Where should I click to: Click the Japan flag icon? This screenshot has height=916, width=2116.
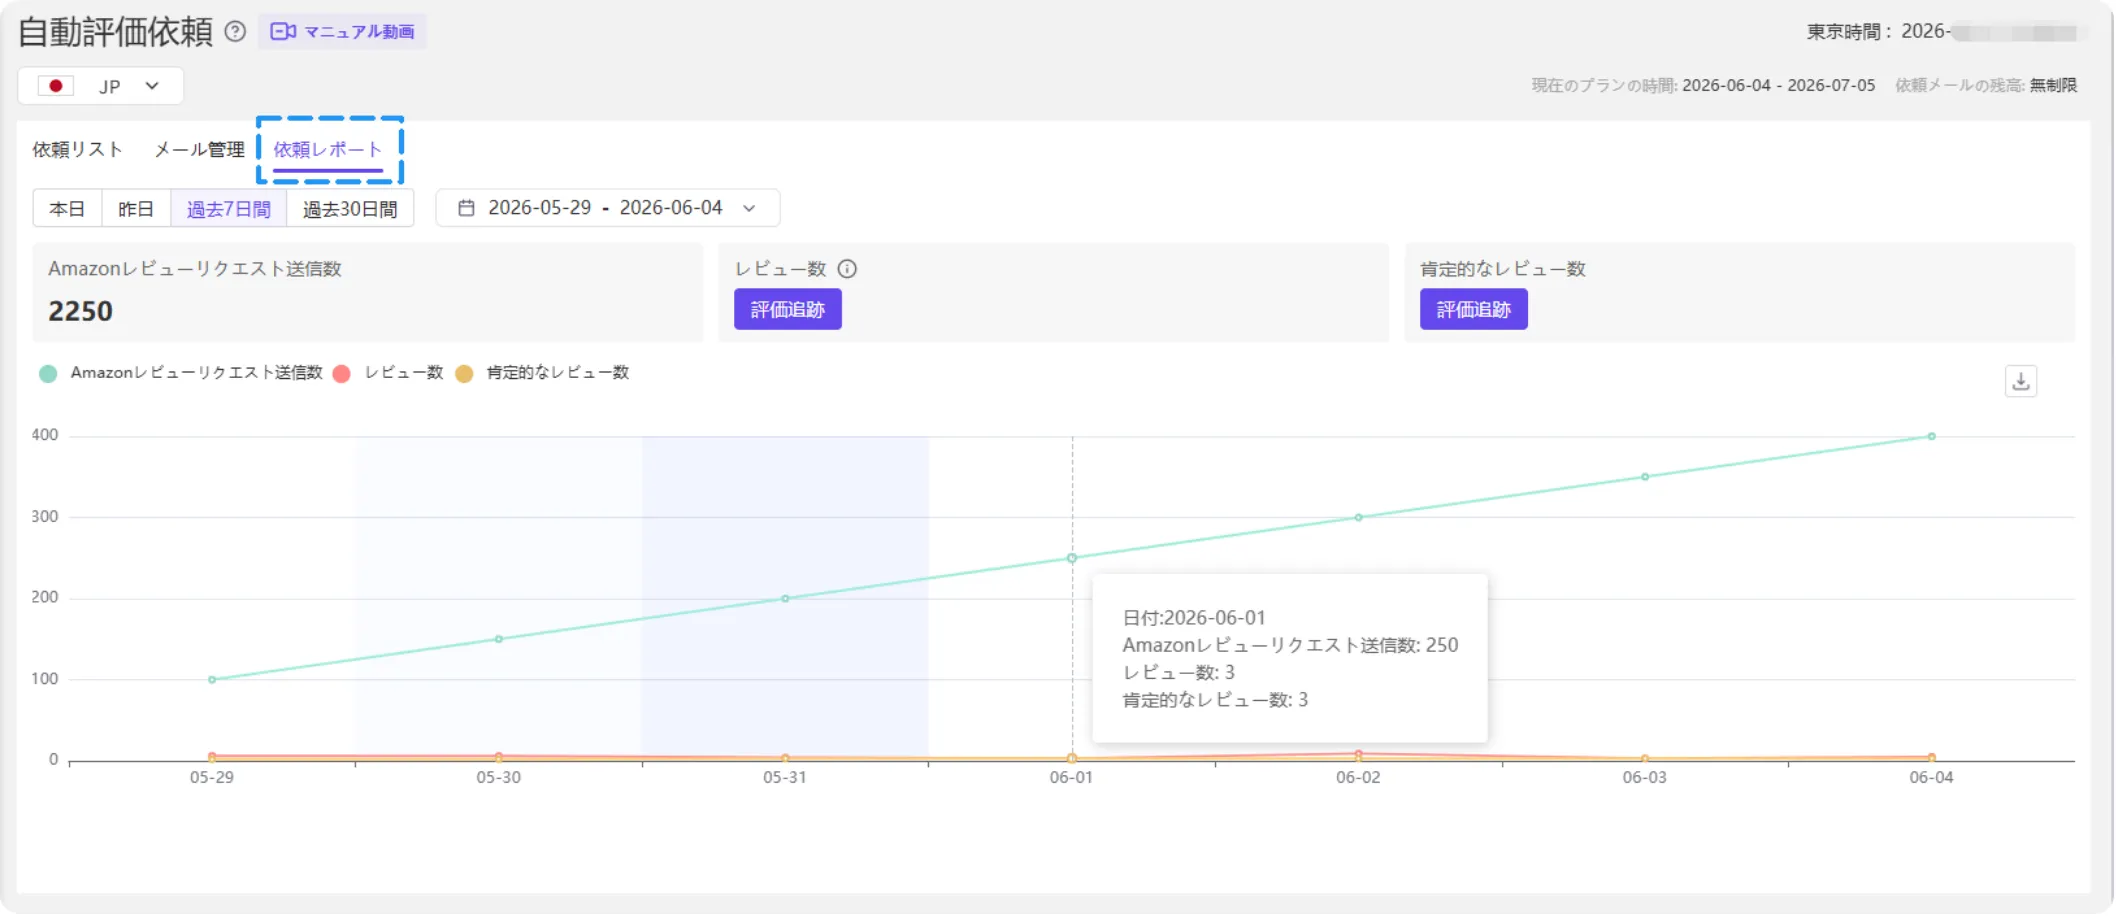coord(56,86)
